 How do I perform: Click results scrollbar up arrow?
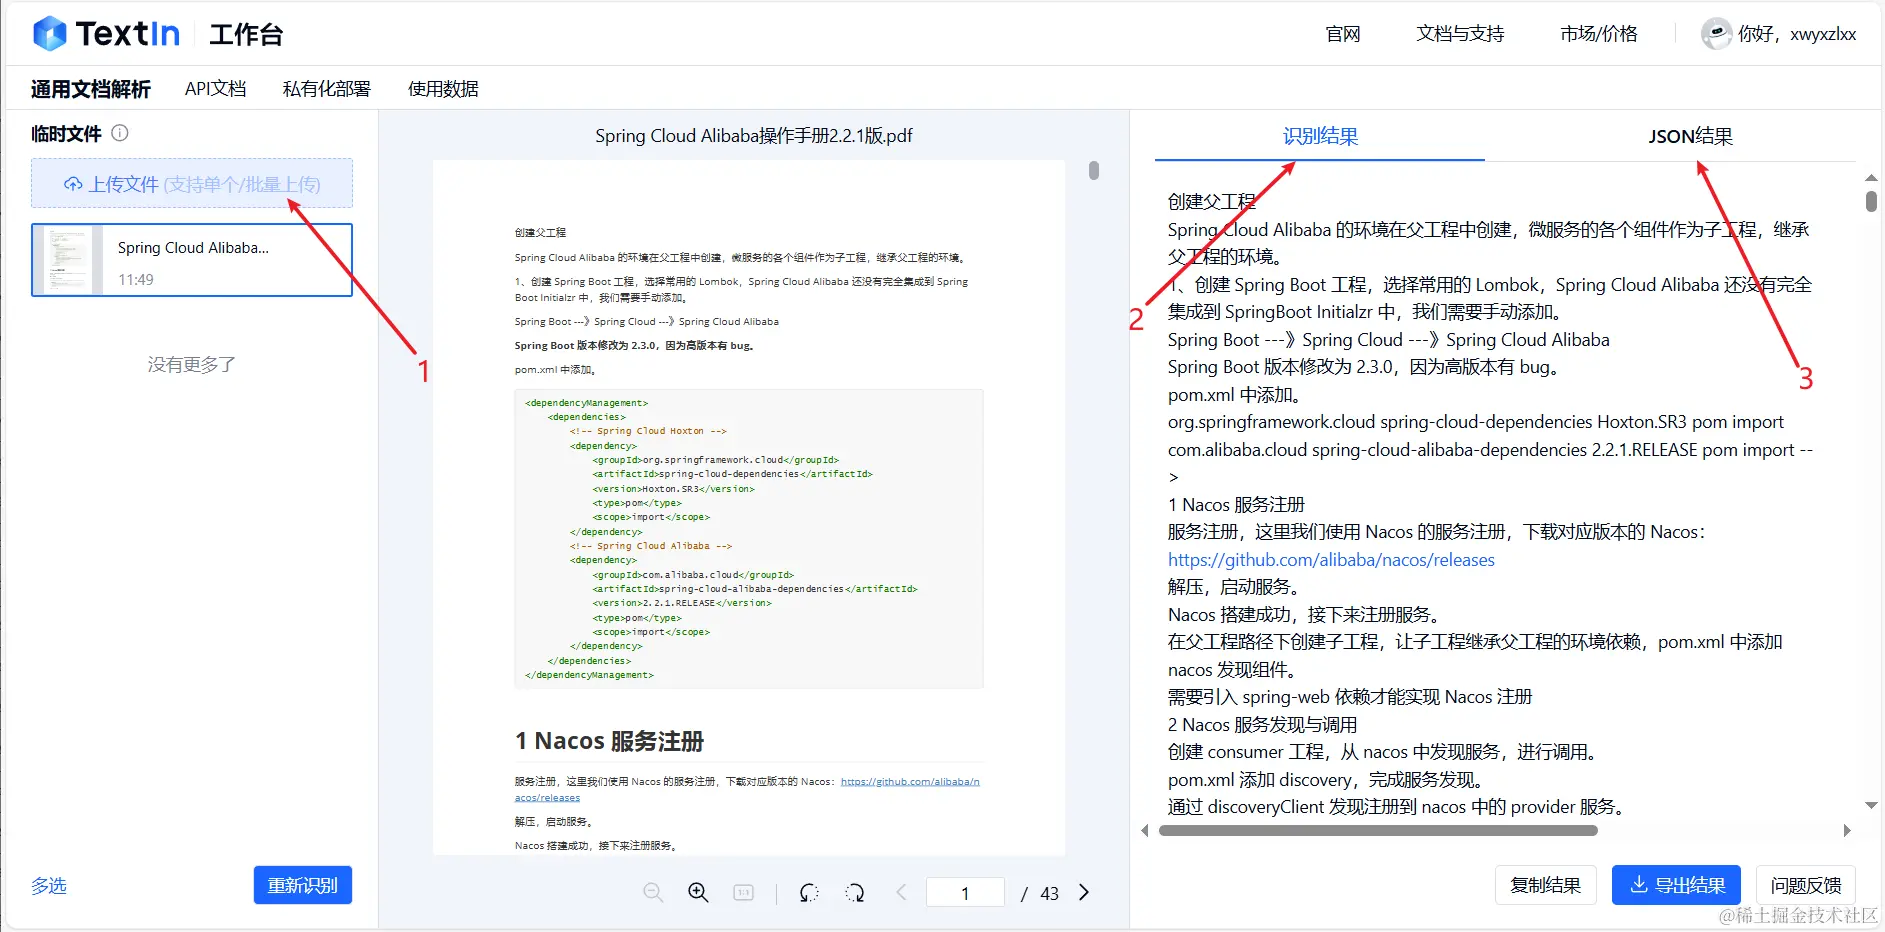pyautogui.click(x=1871, y=178)
